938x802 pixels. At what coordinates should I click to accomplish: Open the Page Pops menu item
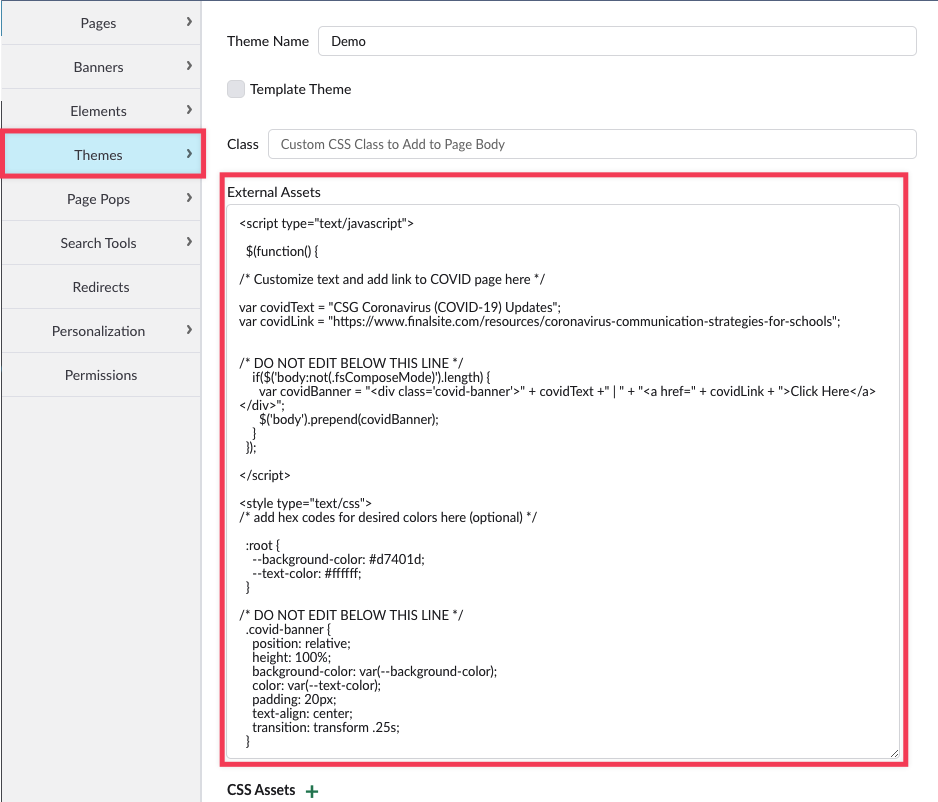[x=100, y=199]
